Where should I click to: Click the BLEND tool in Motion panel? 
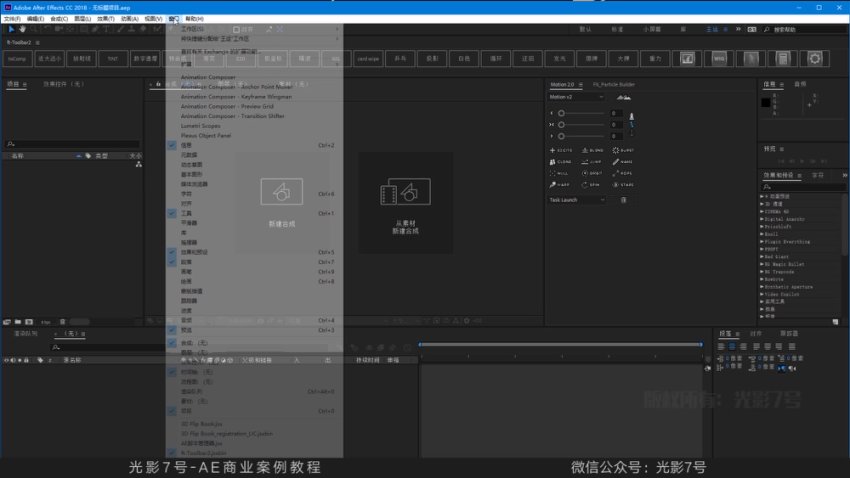coord(593,150)
